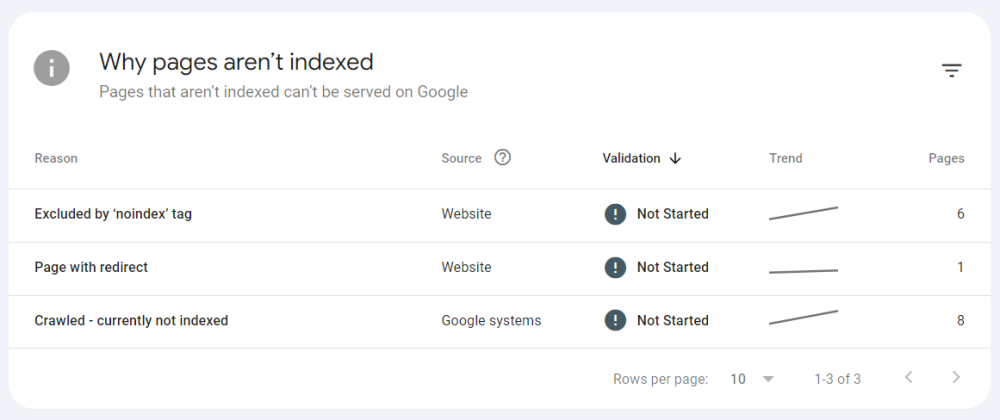The height and width of the screenshot is (420, 1000).
Task: Click the trend line for redirect row
Action: 803,270
